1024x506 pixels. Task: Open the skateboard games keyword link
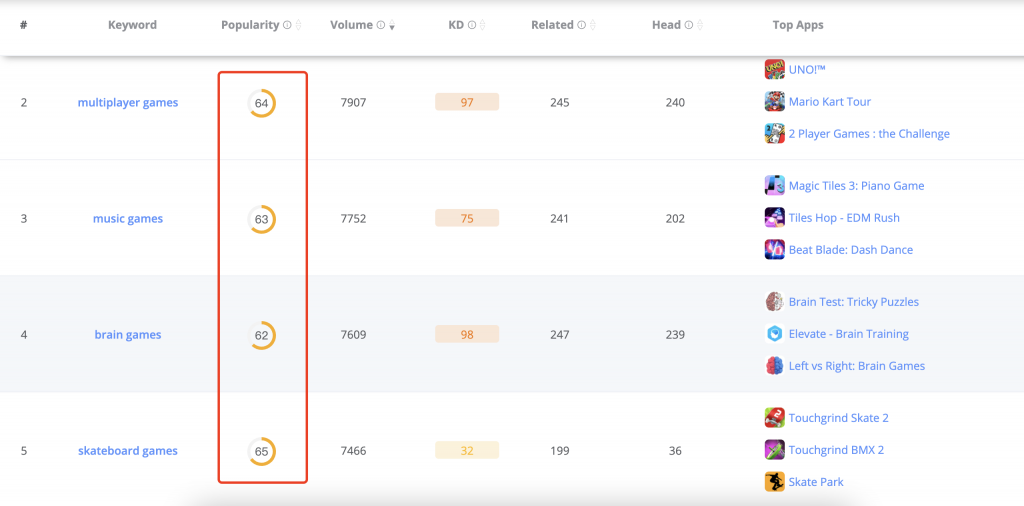pos(128,451)
